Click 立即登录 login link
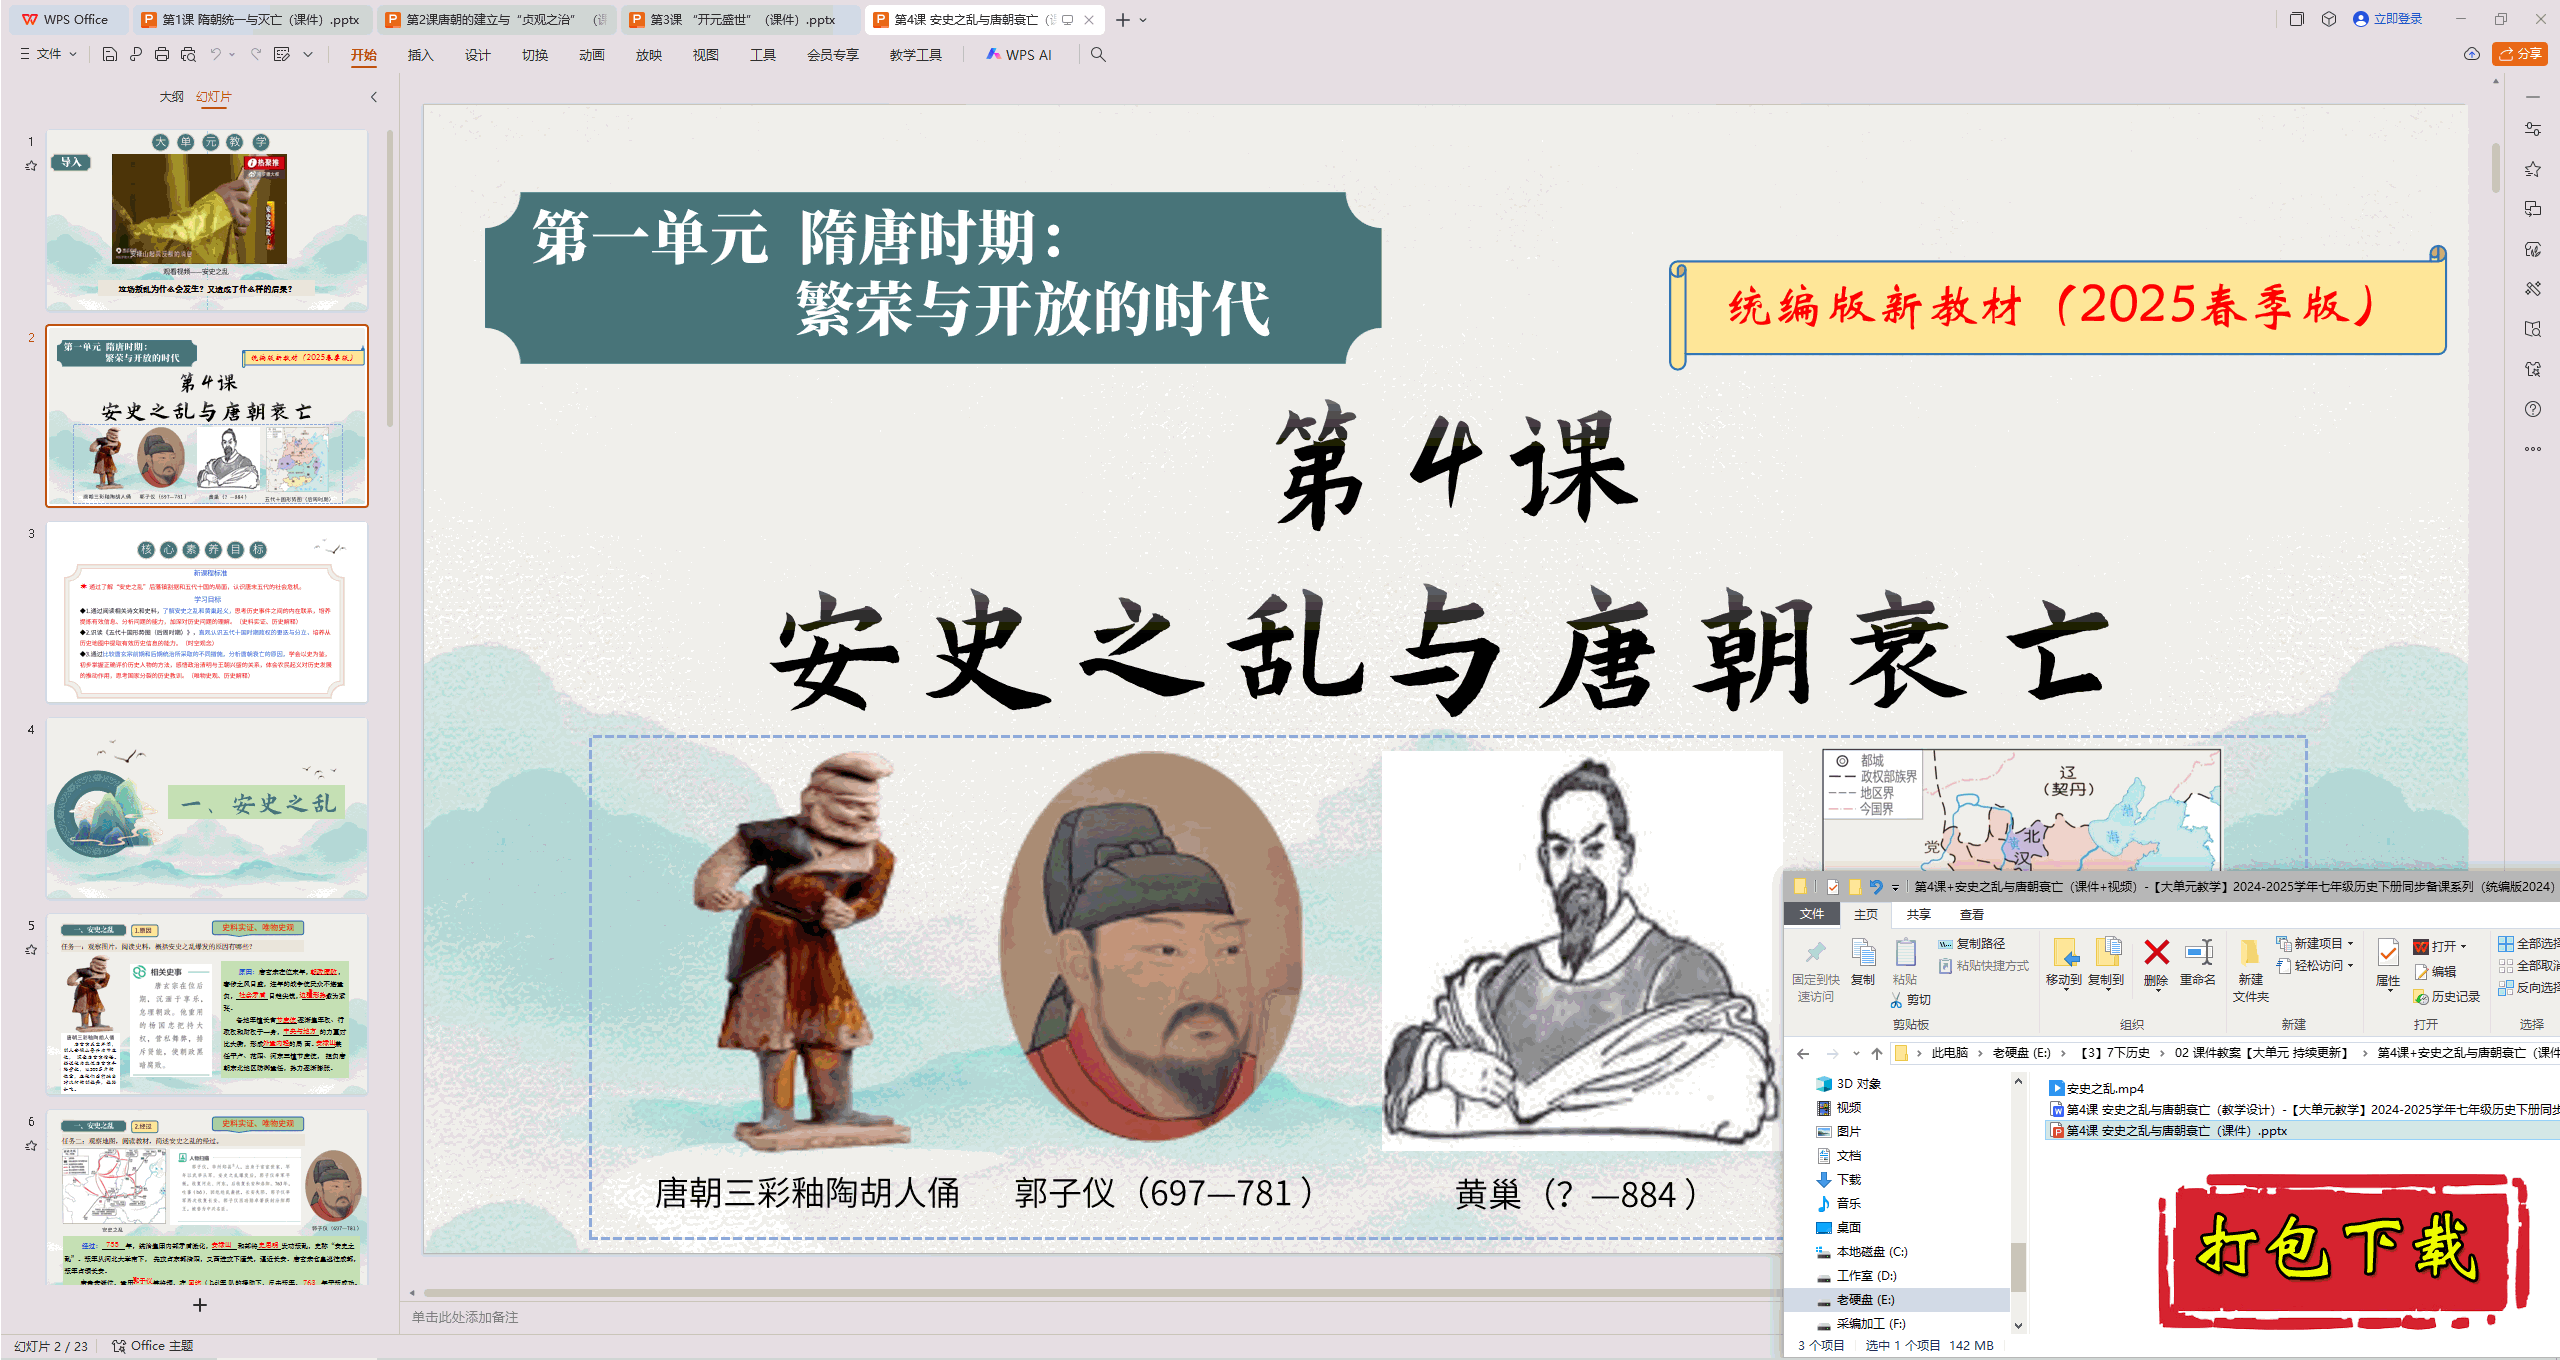2560x1360 pixels. (x=2388, y=19)
